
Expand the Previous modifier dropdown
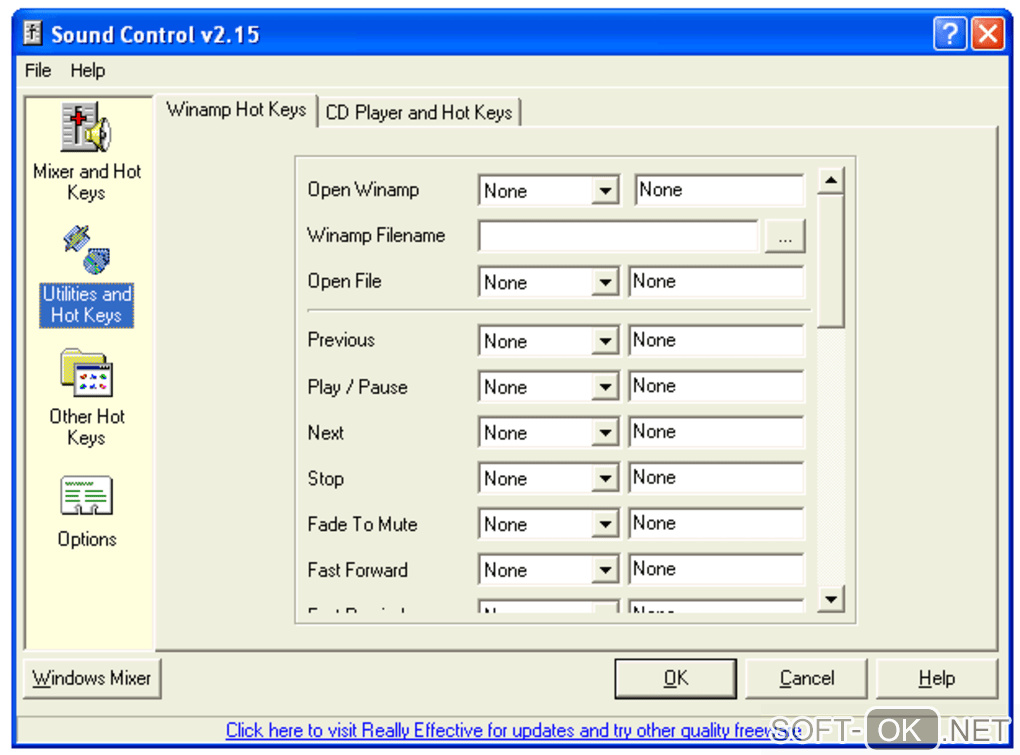click(605, 341)
